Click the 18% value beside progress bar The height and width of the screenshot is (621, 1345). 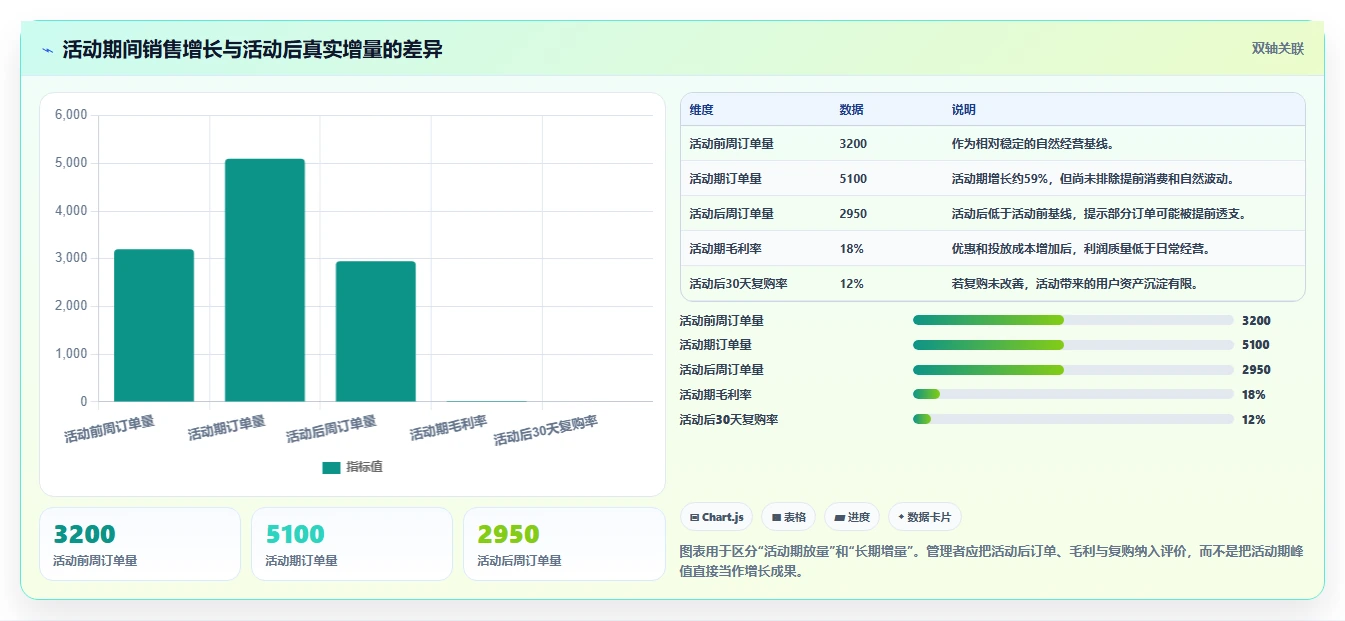coord(1253,395)
